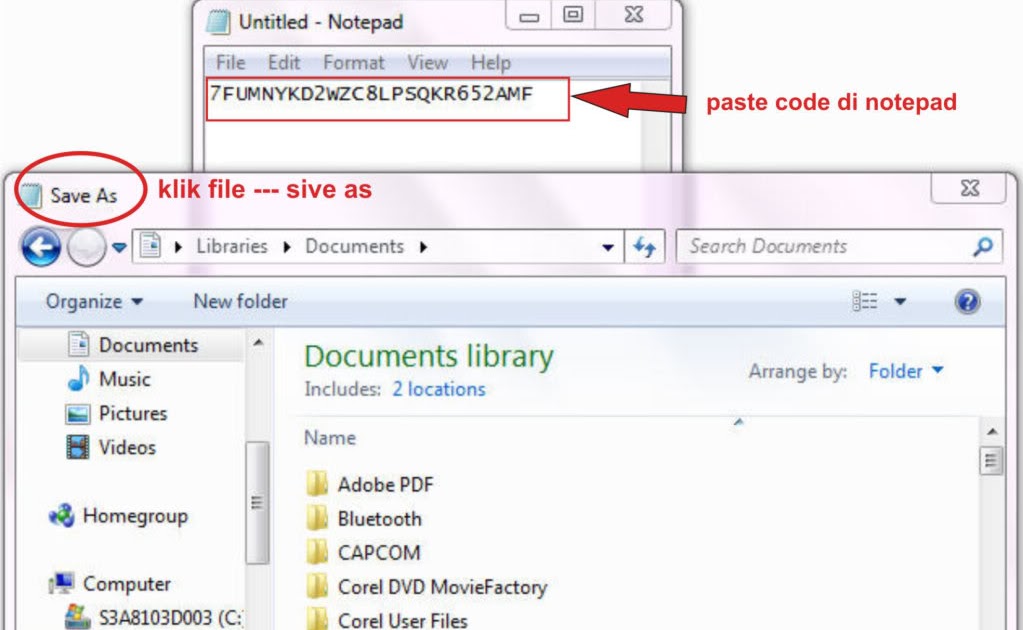This screenshot has width=1023, height=630.
Task: Click the greyed Forward navigation button
Action: (86, 247)
